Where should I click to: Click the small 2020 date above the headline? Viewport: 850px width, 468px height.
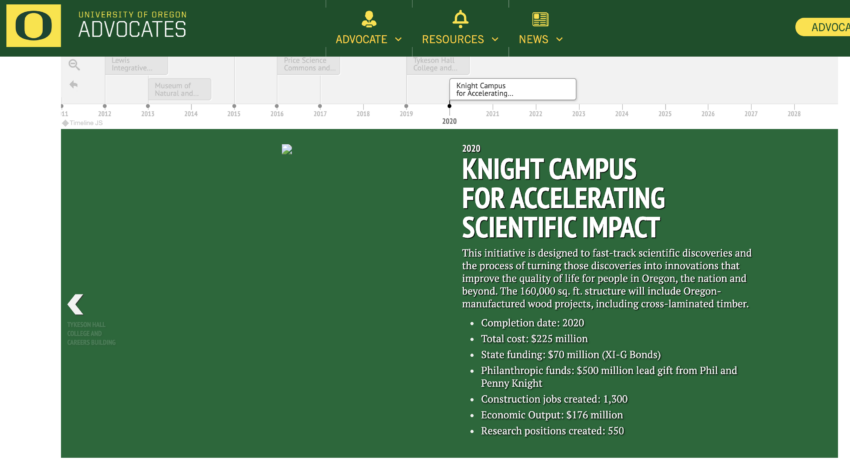tap(471, 149)
